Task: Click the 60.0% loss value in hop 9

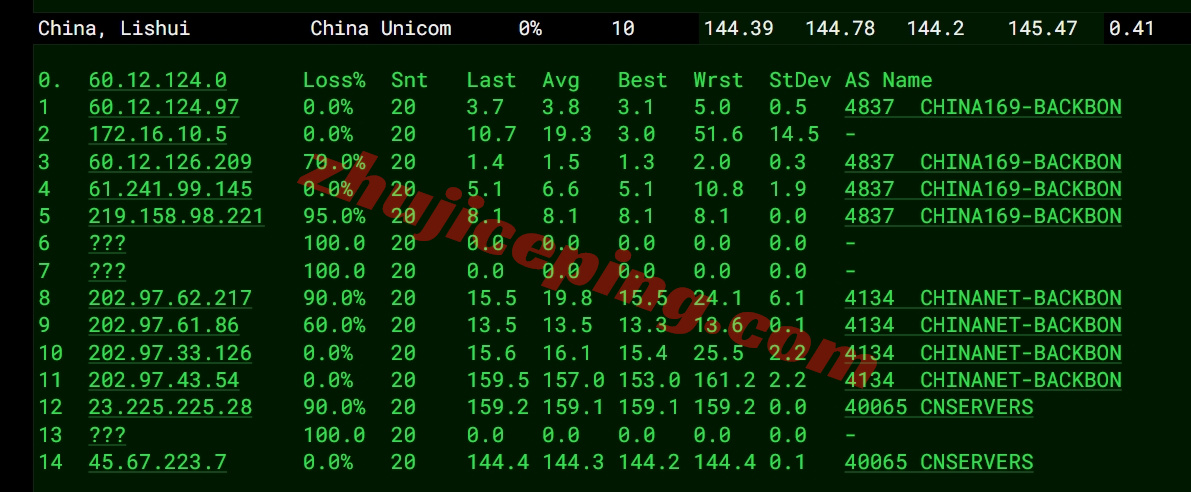Action: [334, 326]
